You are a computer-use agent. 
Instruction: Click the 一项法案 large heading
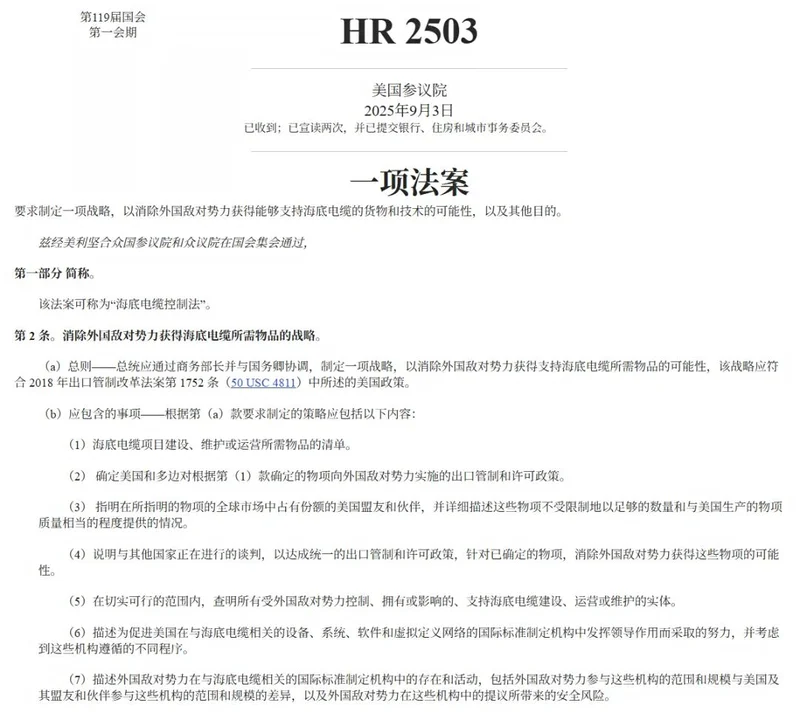click(409, 182)
